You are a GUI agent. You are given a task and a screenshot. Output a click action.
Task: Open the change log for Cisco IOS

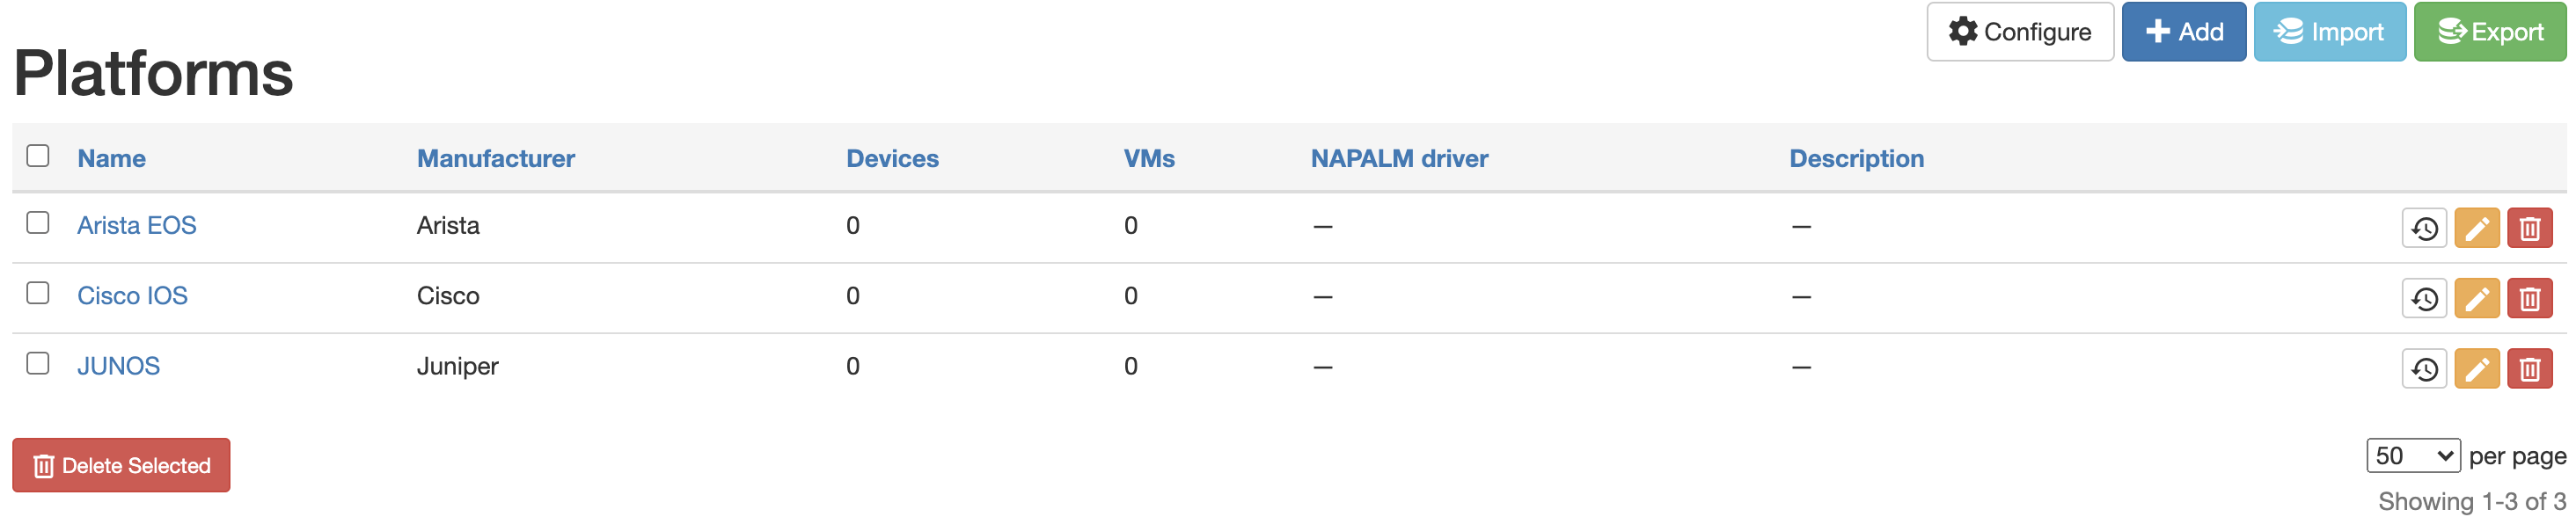pyautogui.click(x=2423, y=296)
